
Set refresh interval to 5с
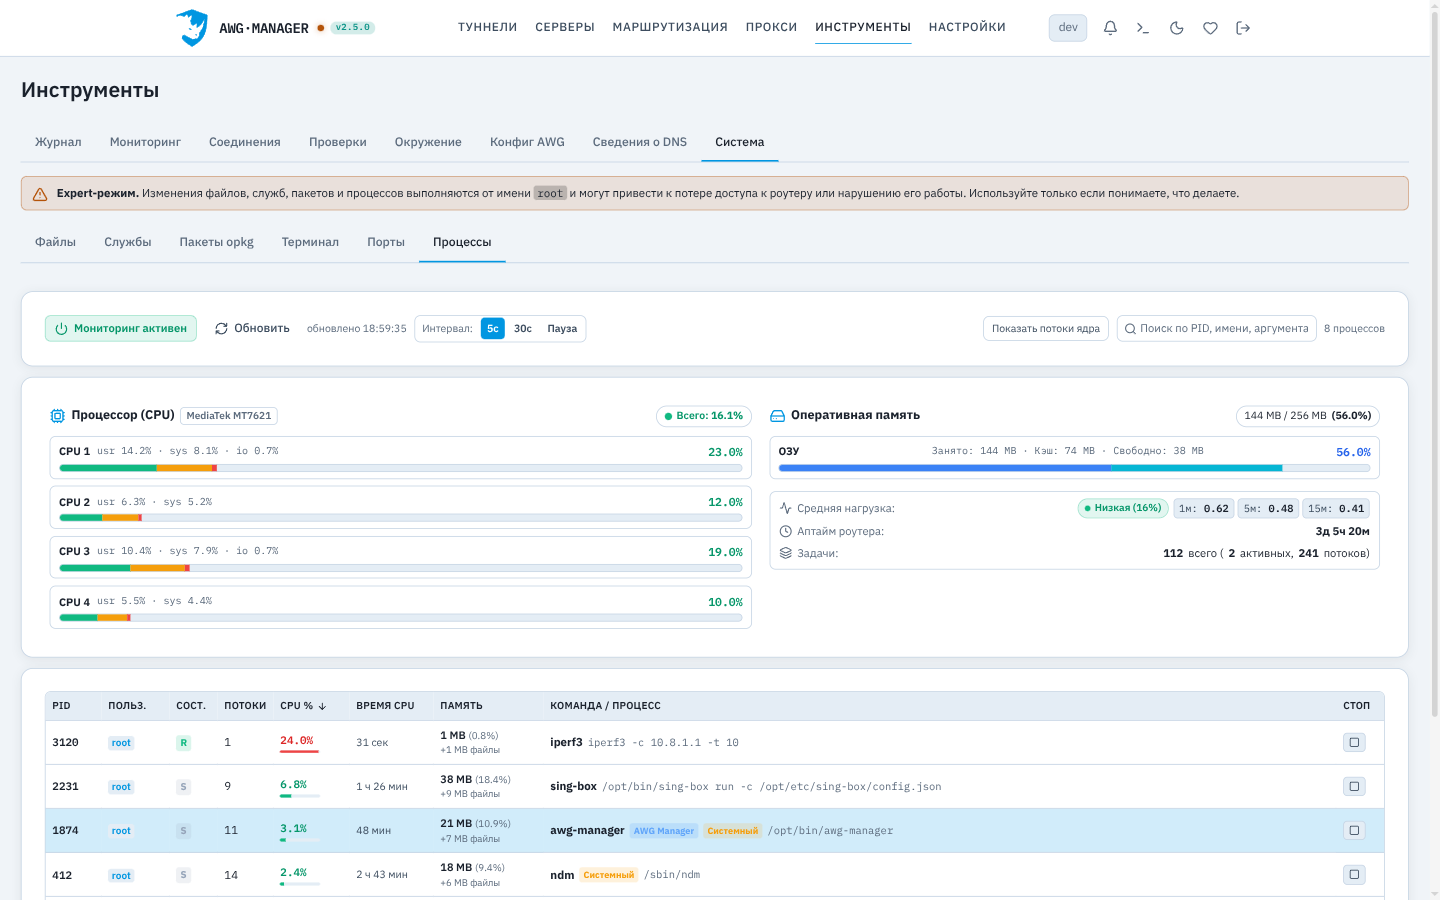pos(493,328)
